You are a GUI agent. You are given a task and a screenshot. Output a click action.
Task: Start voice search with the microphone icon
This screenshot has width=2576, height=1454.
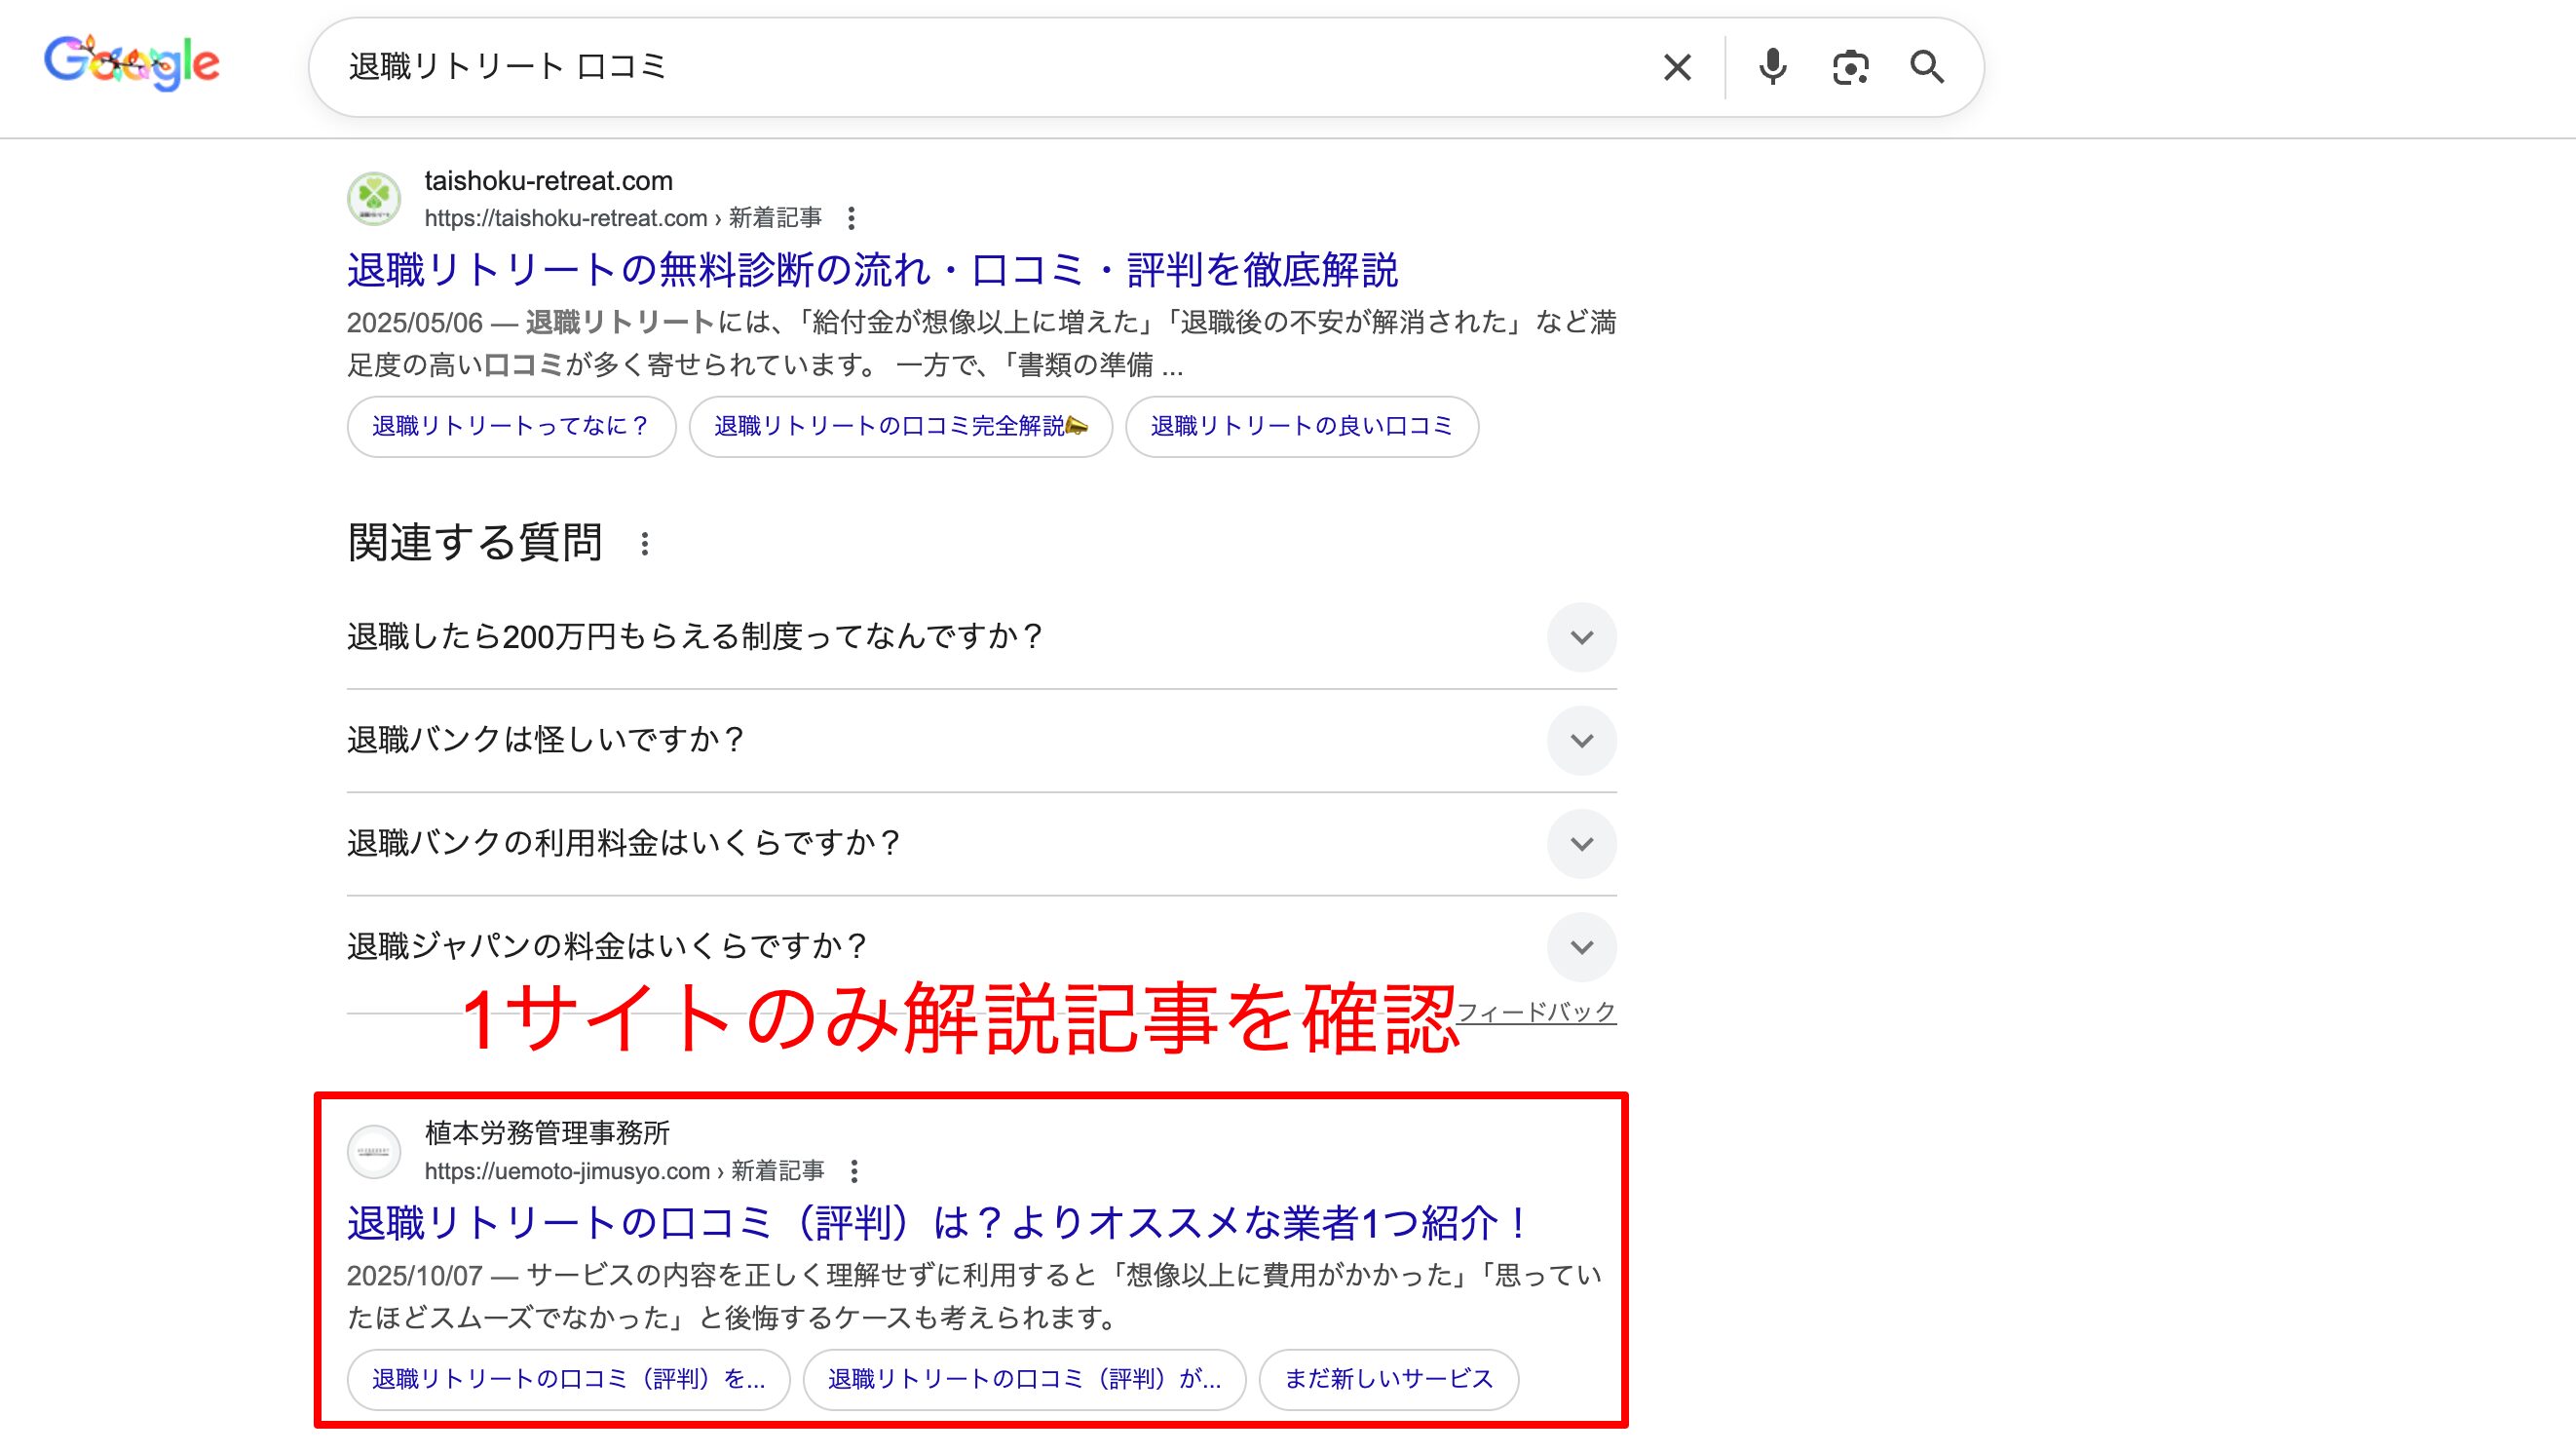tap(1772, 67)
